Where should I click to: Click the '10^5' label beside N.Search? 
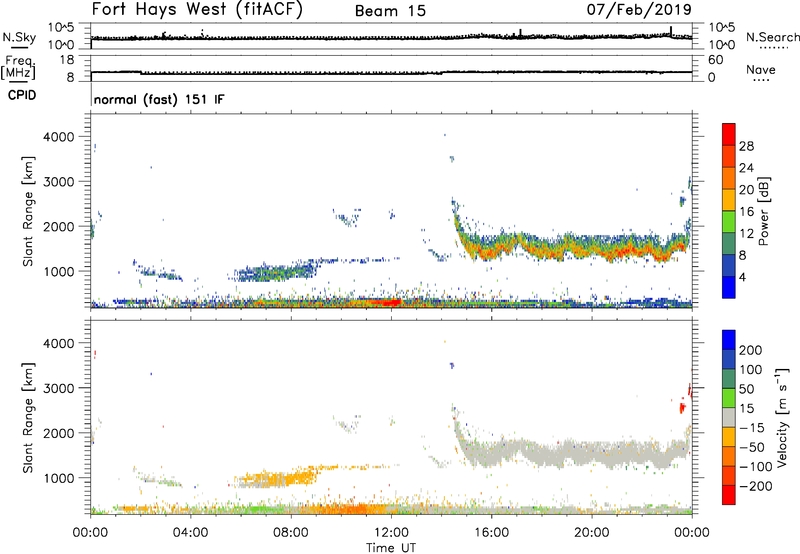pyautogui.click(x=722, y=28)
